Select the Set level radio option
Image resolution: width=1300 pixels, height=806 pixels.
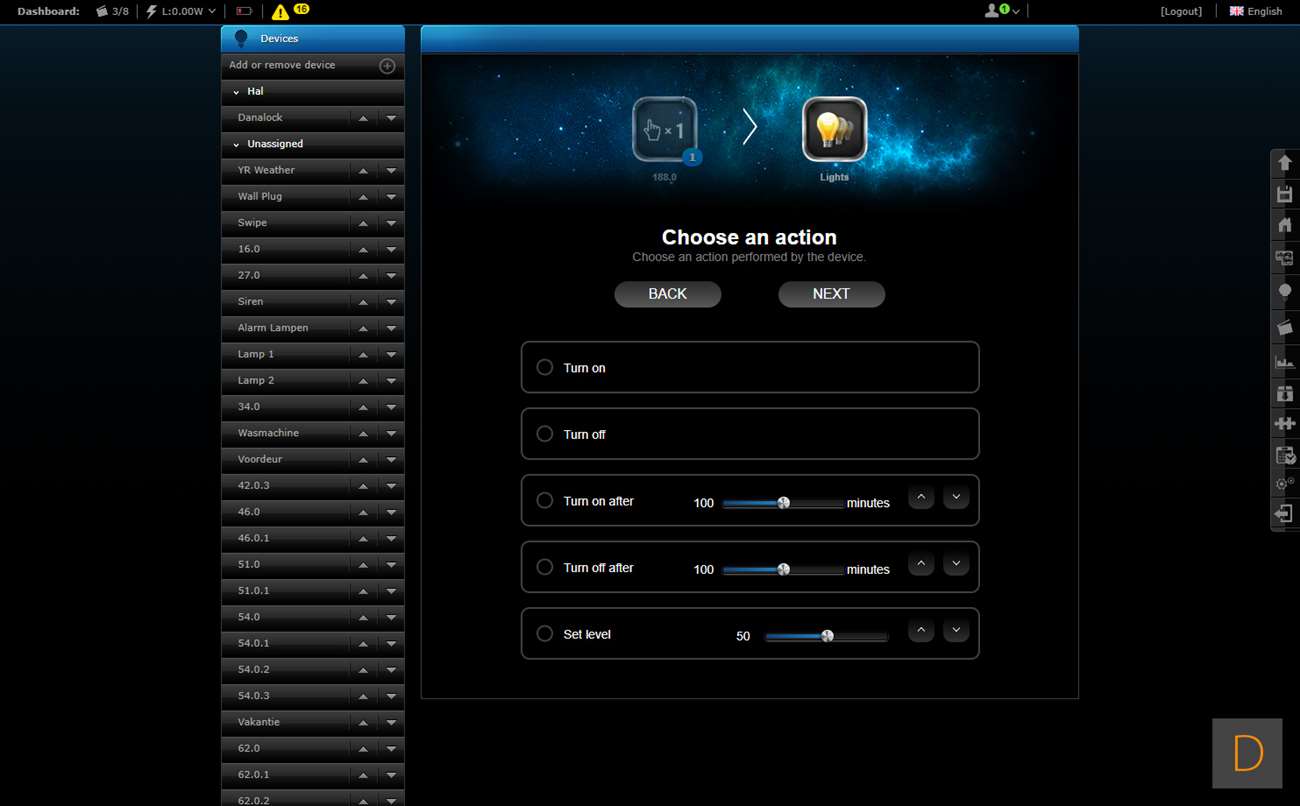click(x=545, y=633)
